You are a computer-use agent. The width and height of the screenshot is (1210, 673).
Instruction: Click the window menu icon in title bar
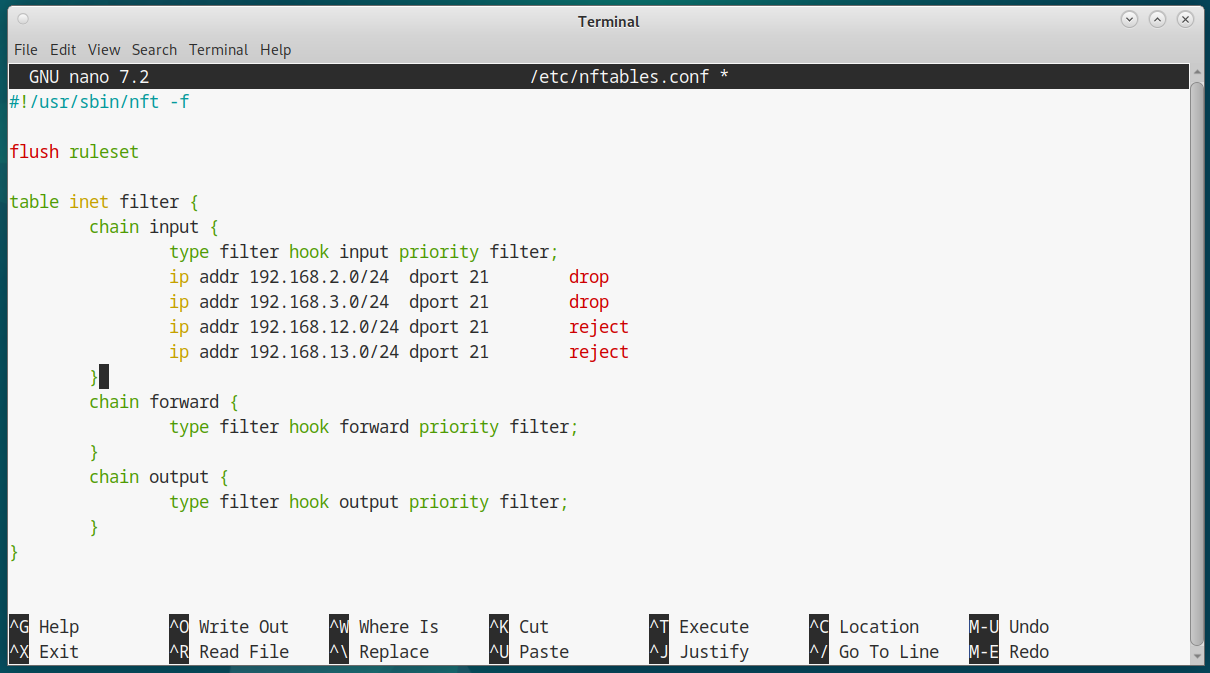click(x=23, y=20)
